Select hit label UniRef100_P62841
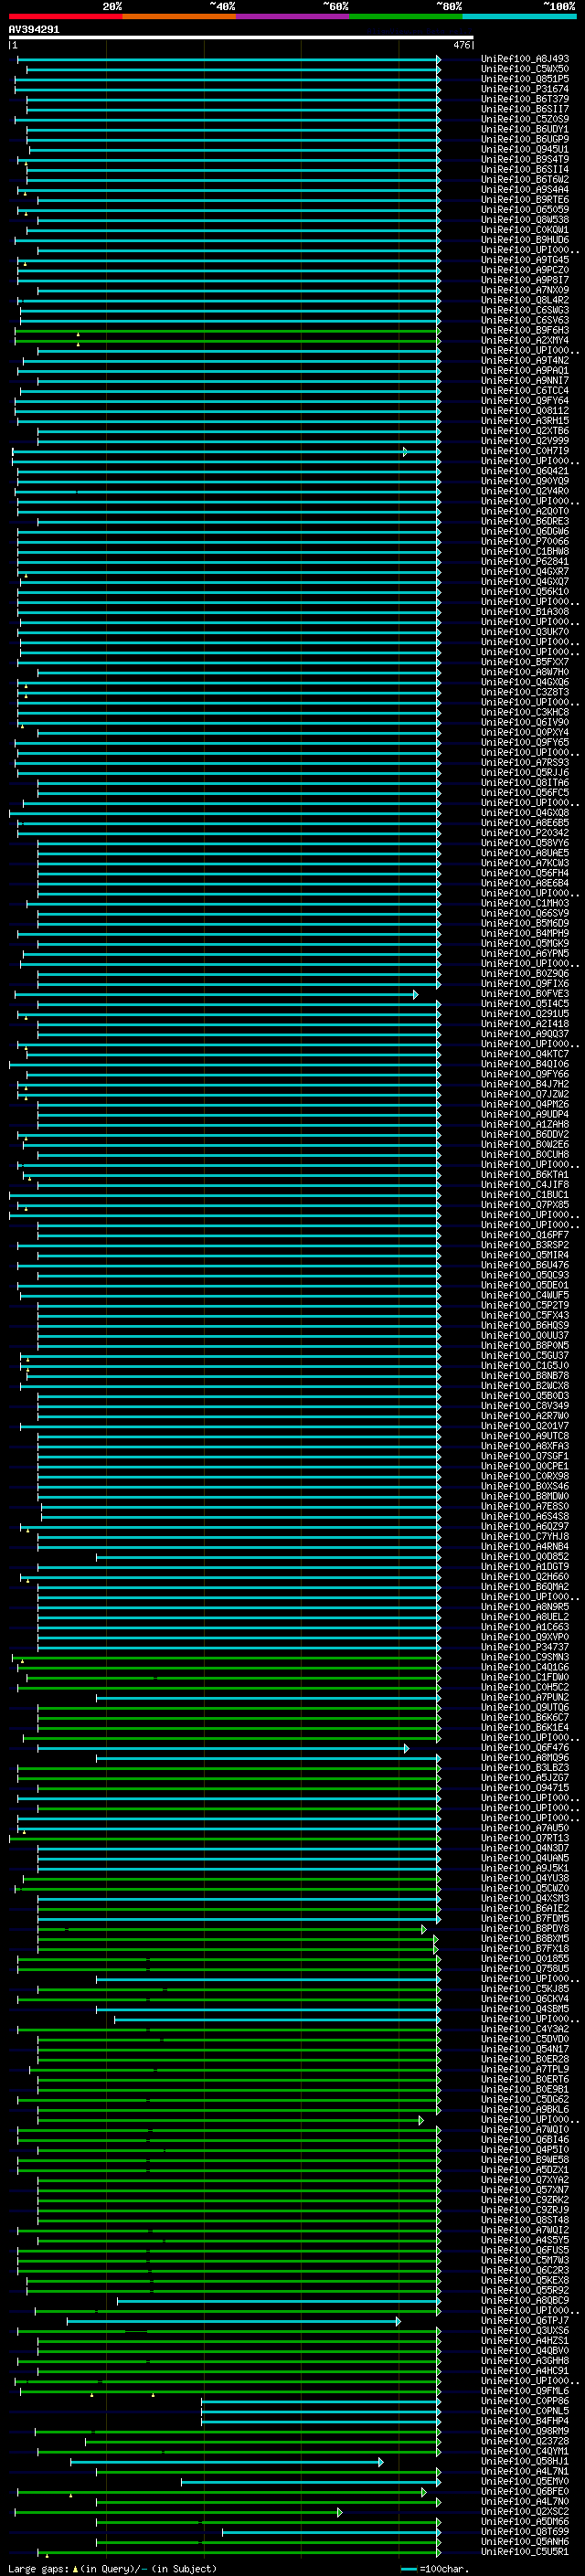Screen dimensions: 585x2576 coord(525,561)
